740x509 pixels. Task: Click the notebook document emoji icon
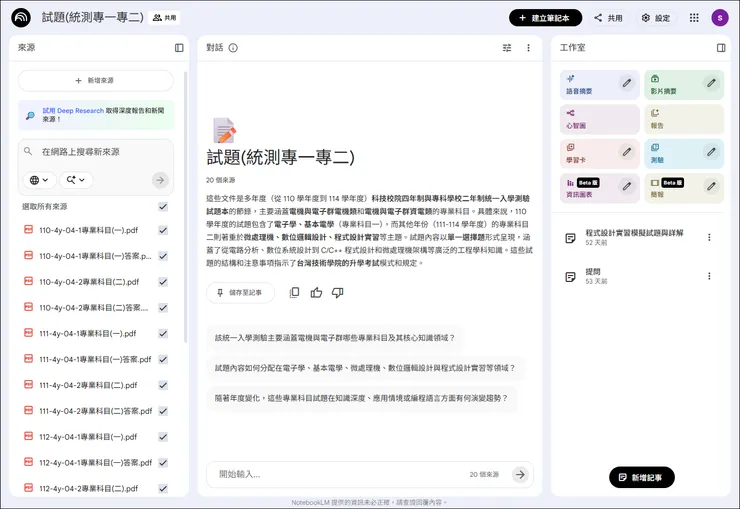[x=224, y=130]
